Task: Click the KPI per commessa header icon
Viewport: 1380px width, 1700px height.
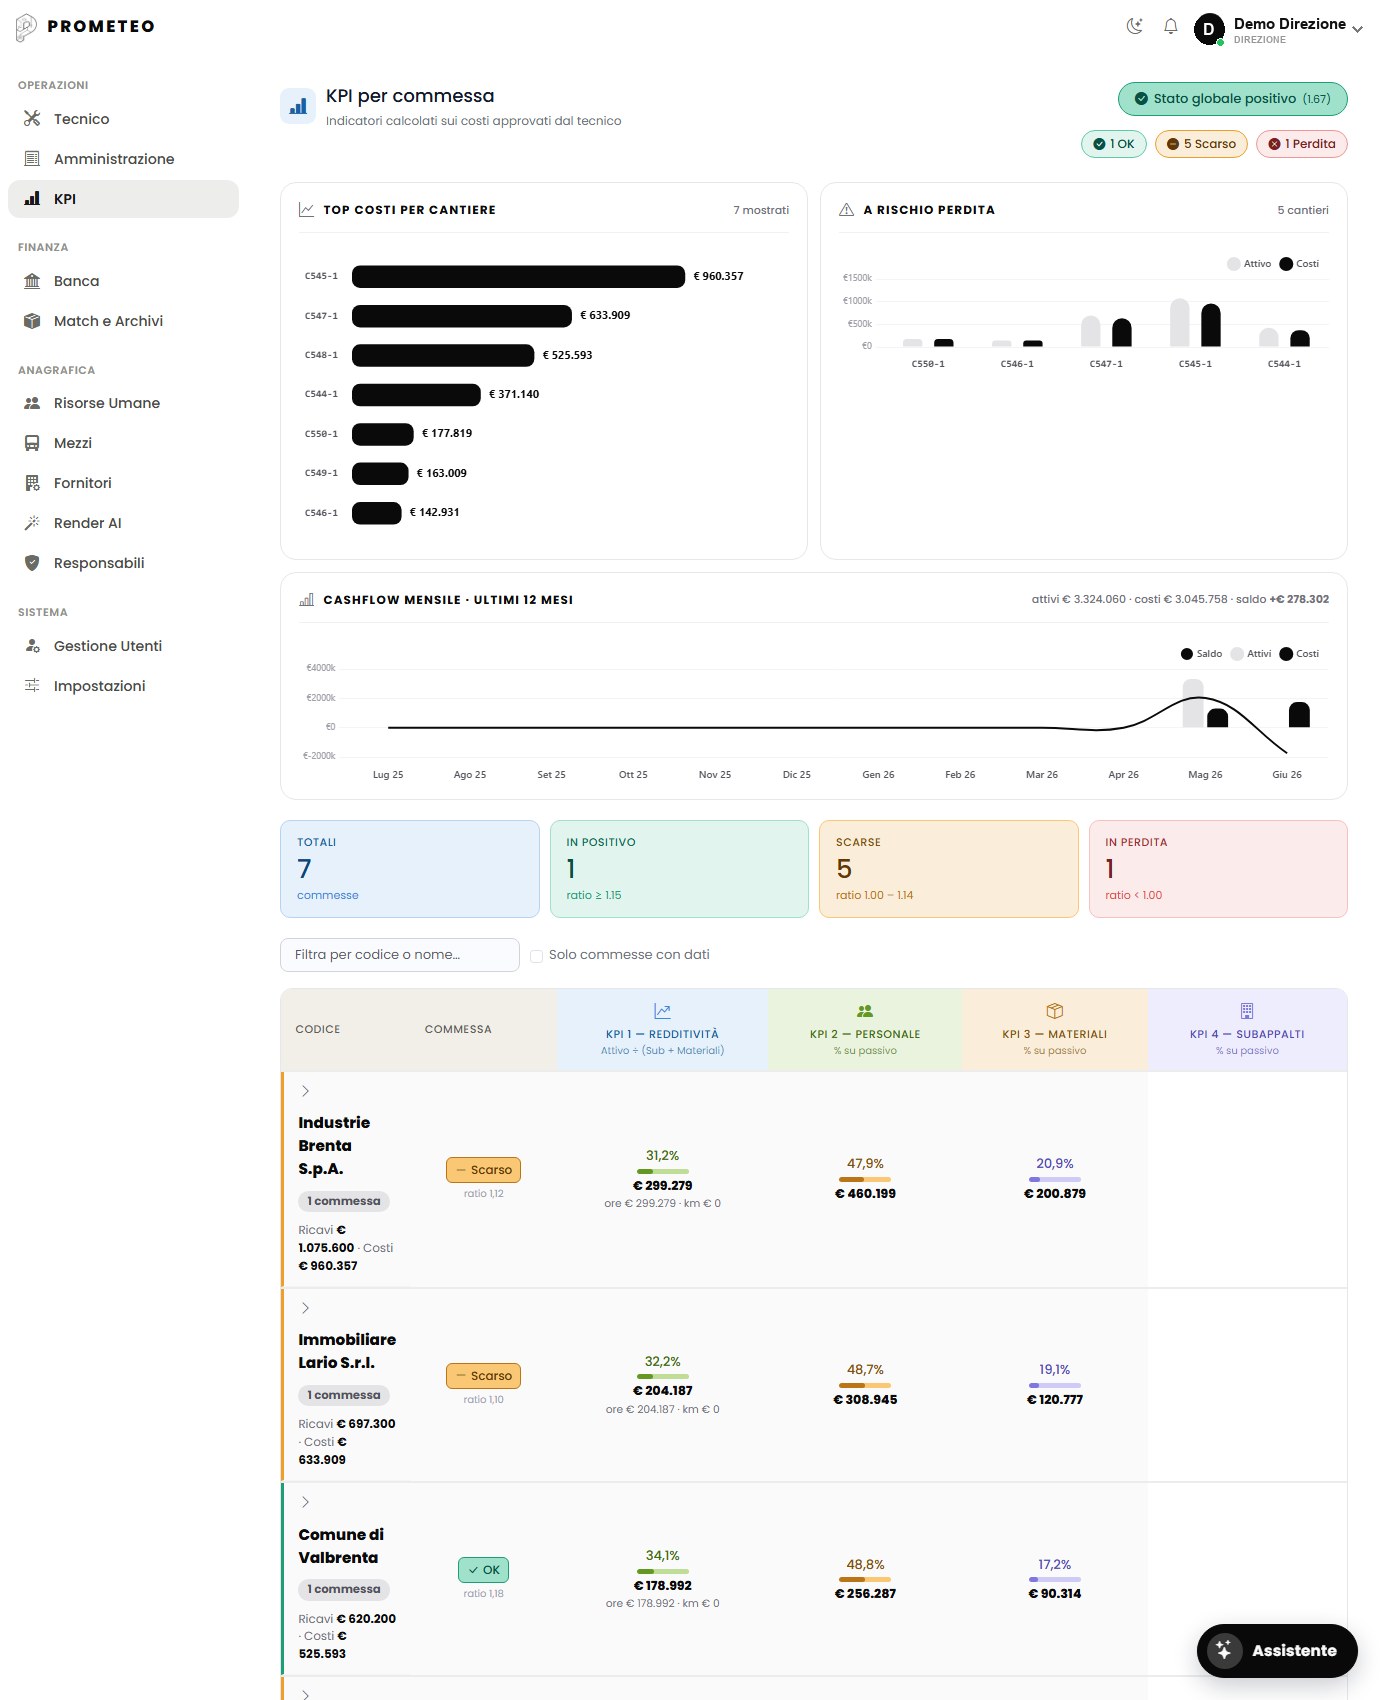Action: [298, 106]
